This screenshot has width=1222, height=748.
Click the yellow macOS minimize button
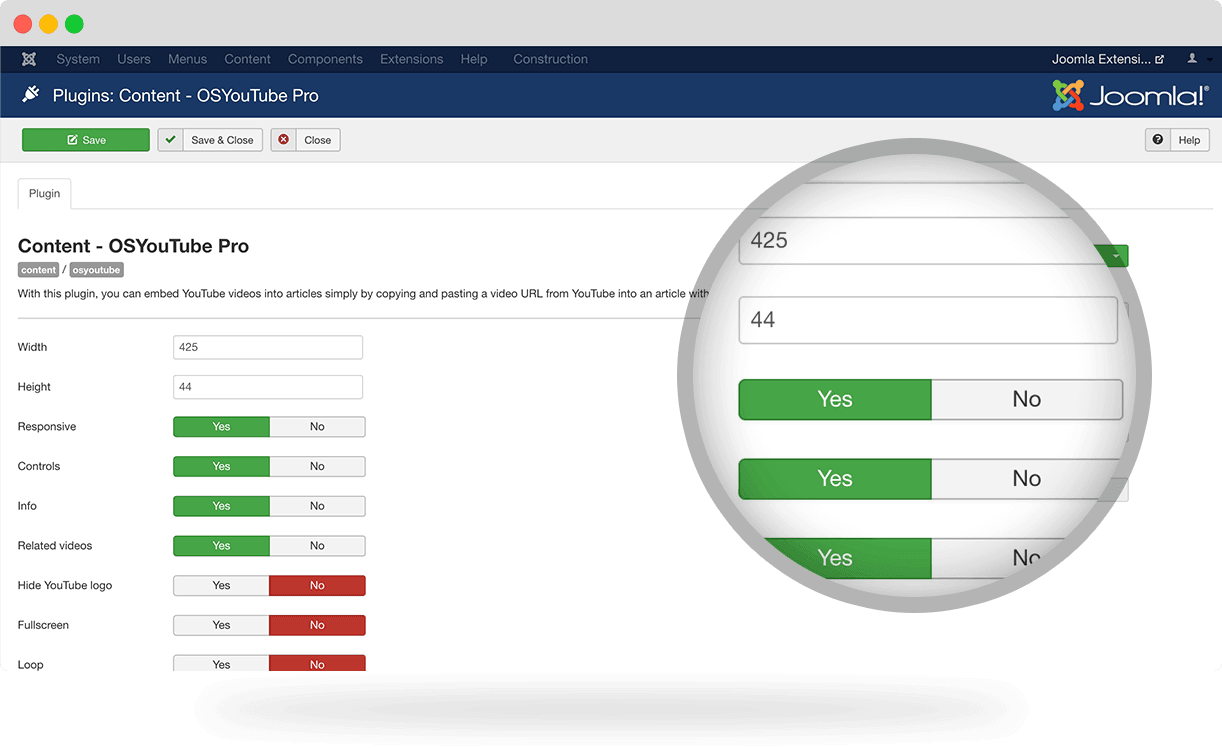[48, 24]
